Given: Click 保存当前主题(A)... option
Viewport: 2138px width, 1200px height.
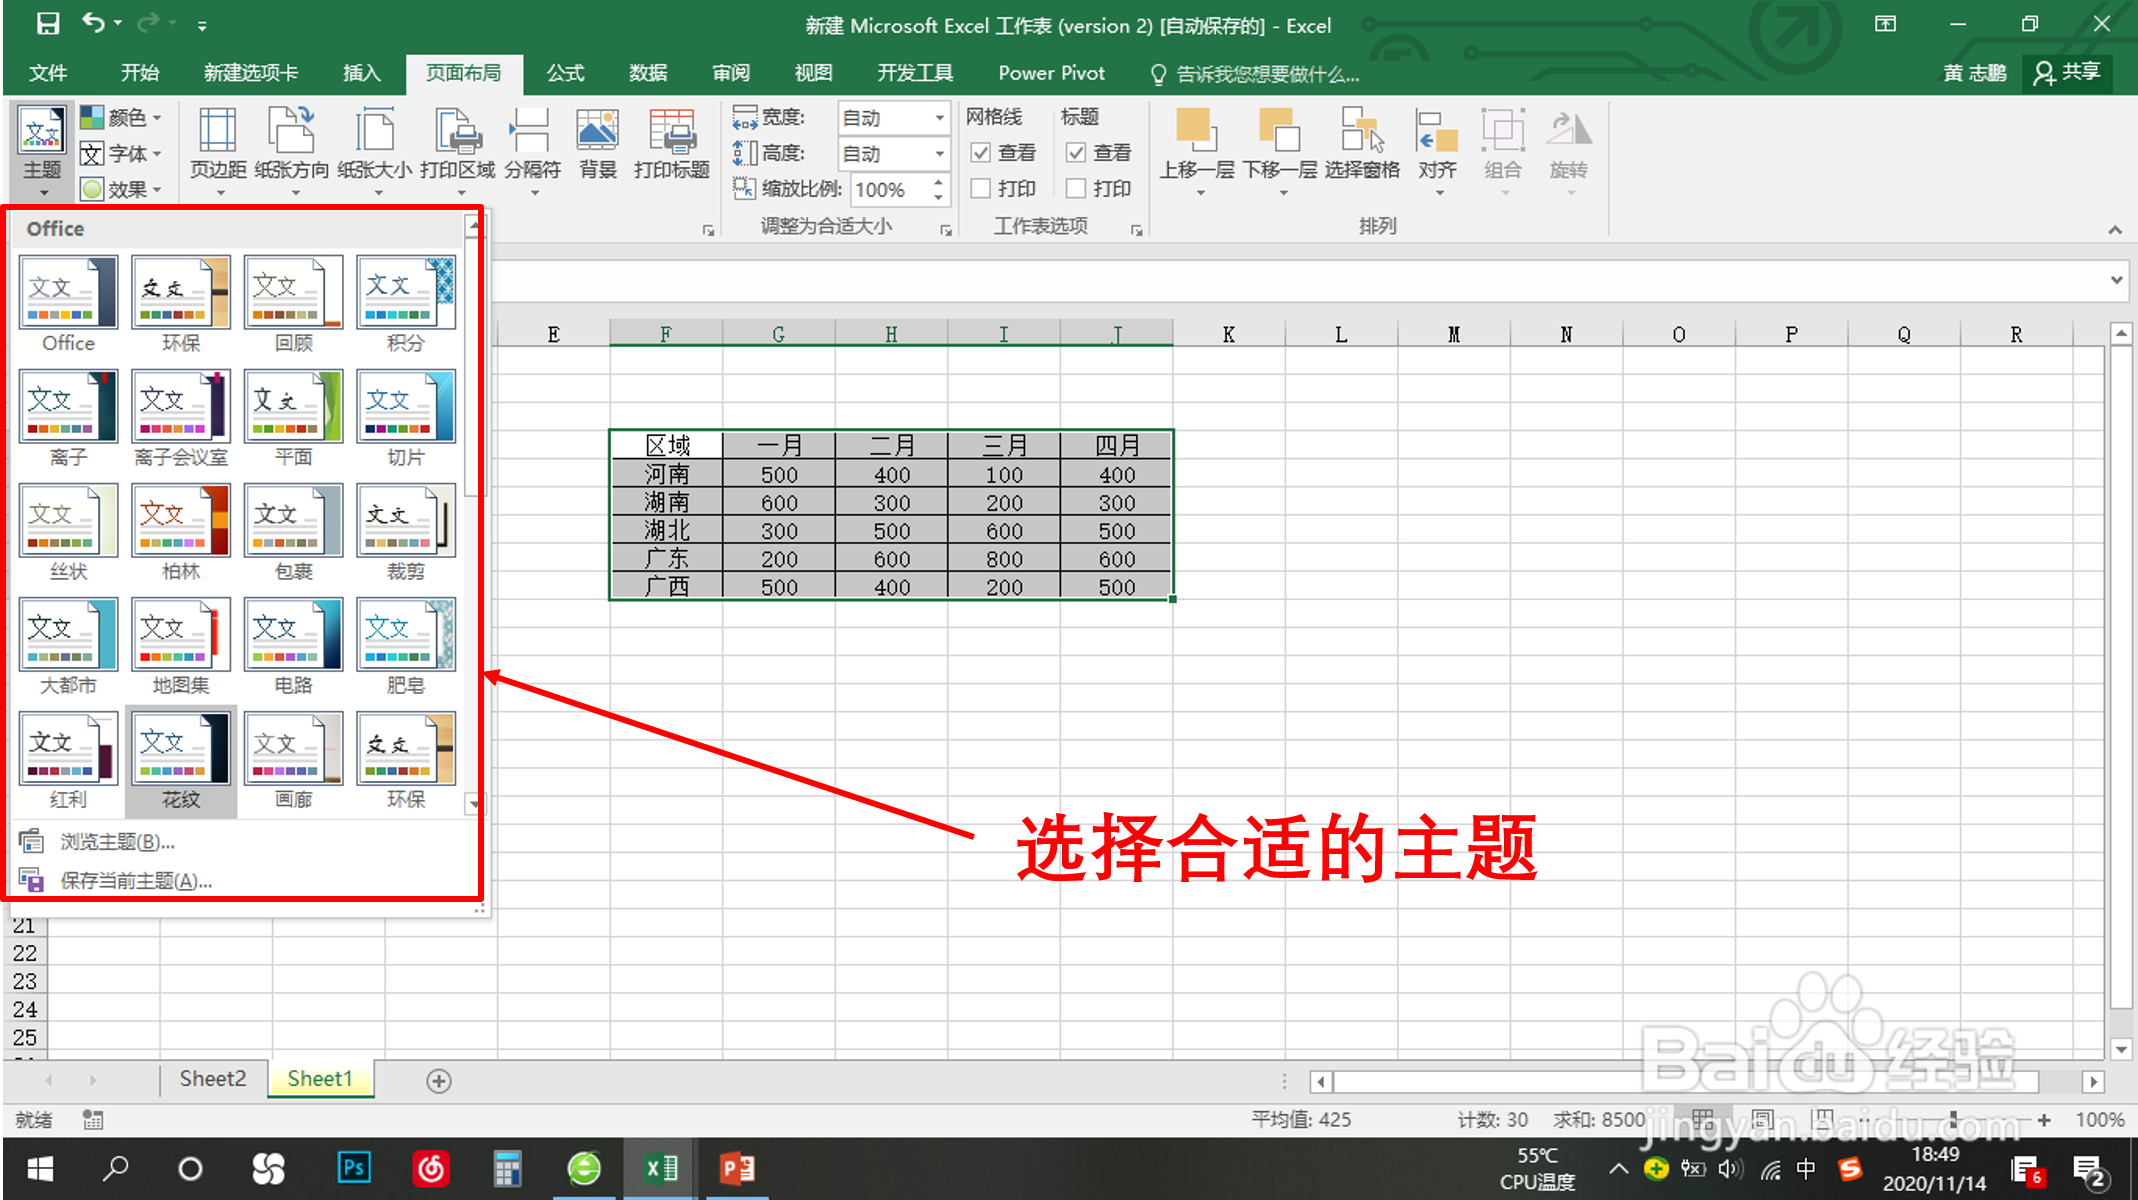Looking at the screenshot, I should tap(135, 881).
